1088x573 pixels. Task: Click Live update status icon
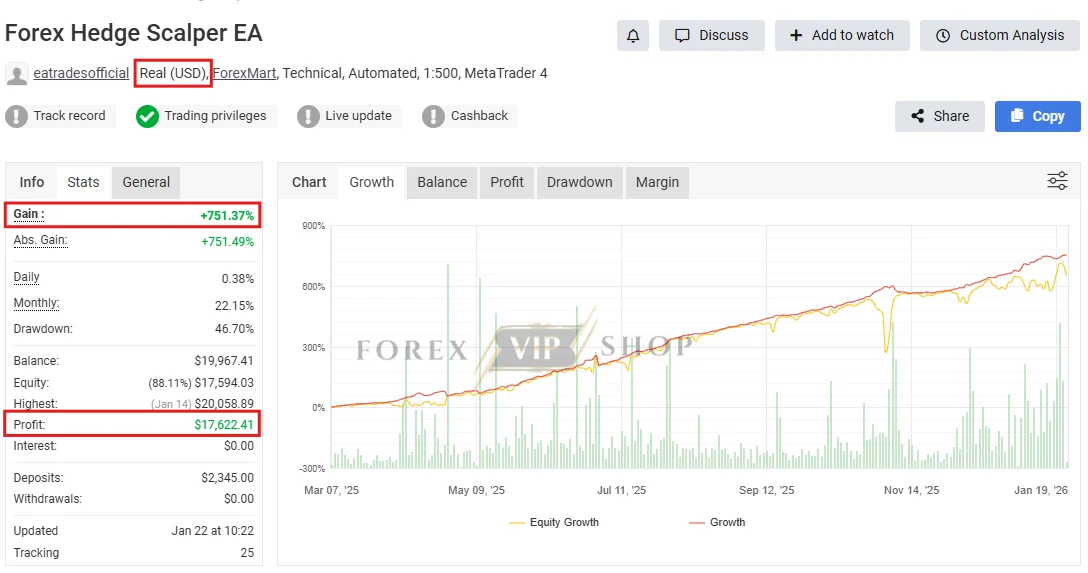point(308,116)
